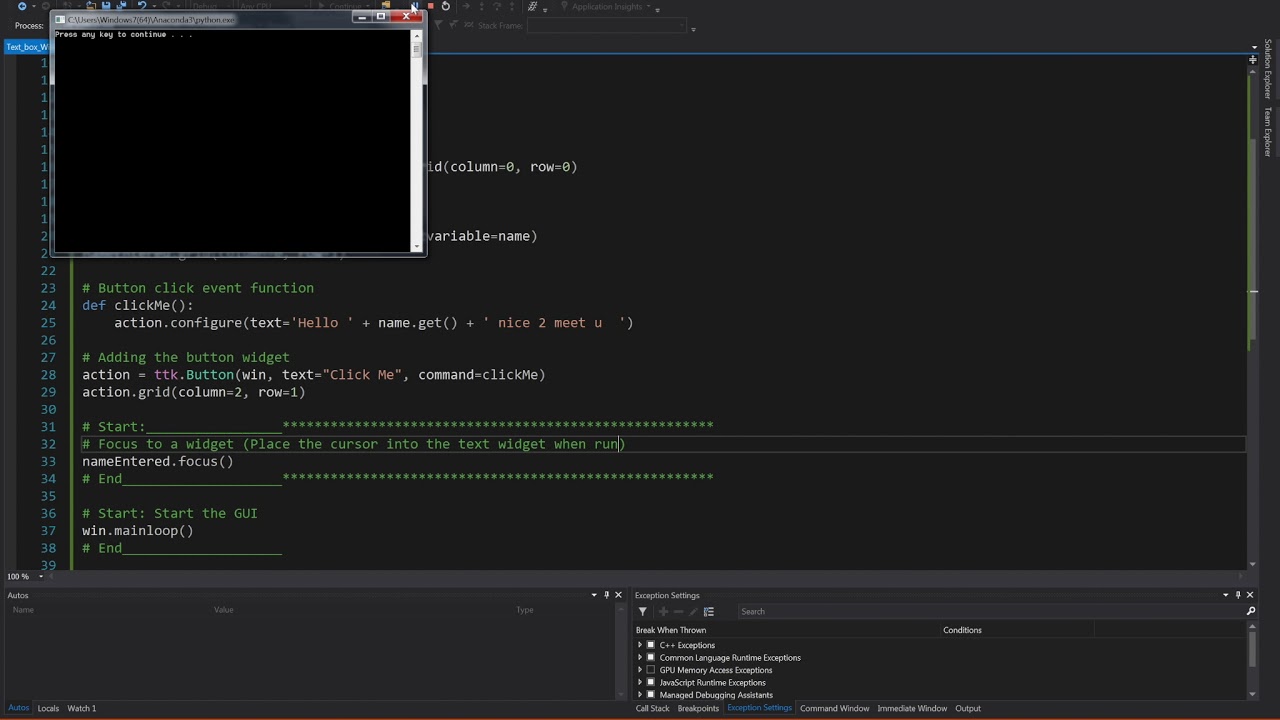
Task: Click the console window vertical scrollbar
Action: pyautogui.click(x=417, y=140)
